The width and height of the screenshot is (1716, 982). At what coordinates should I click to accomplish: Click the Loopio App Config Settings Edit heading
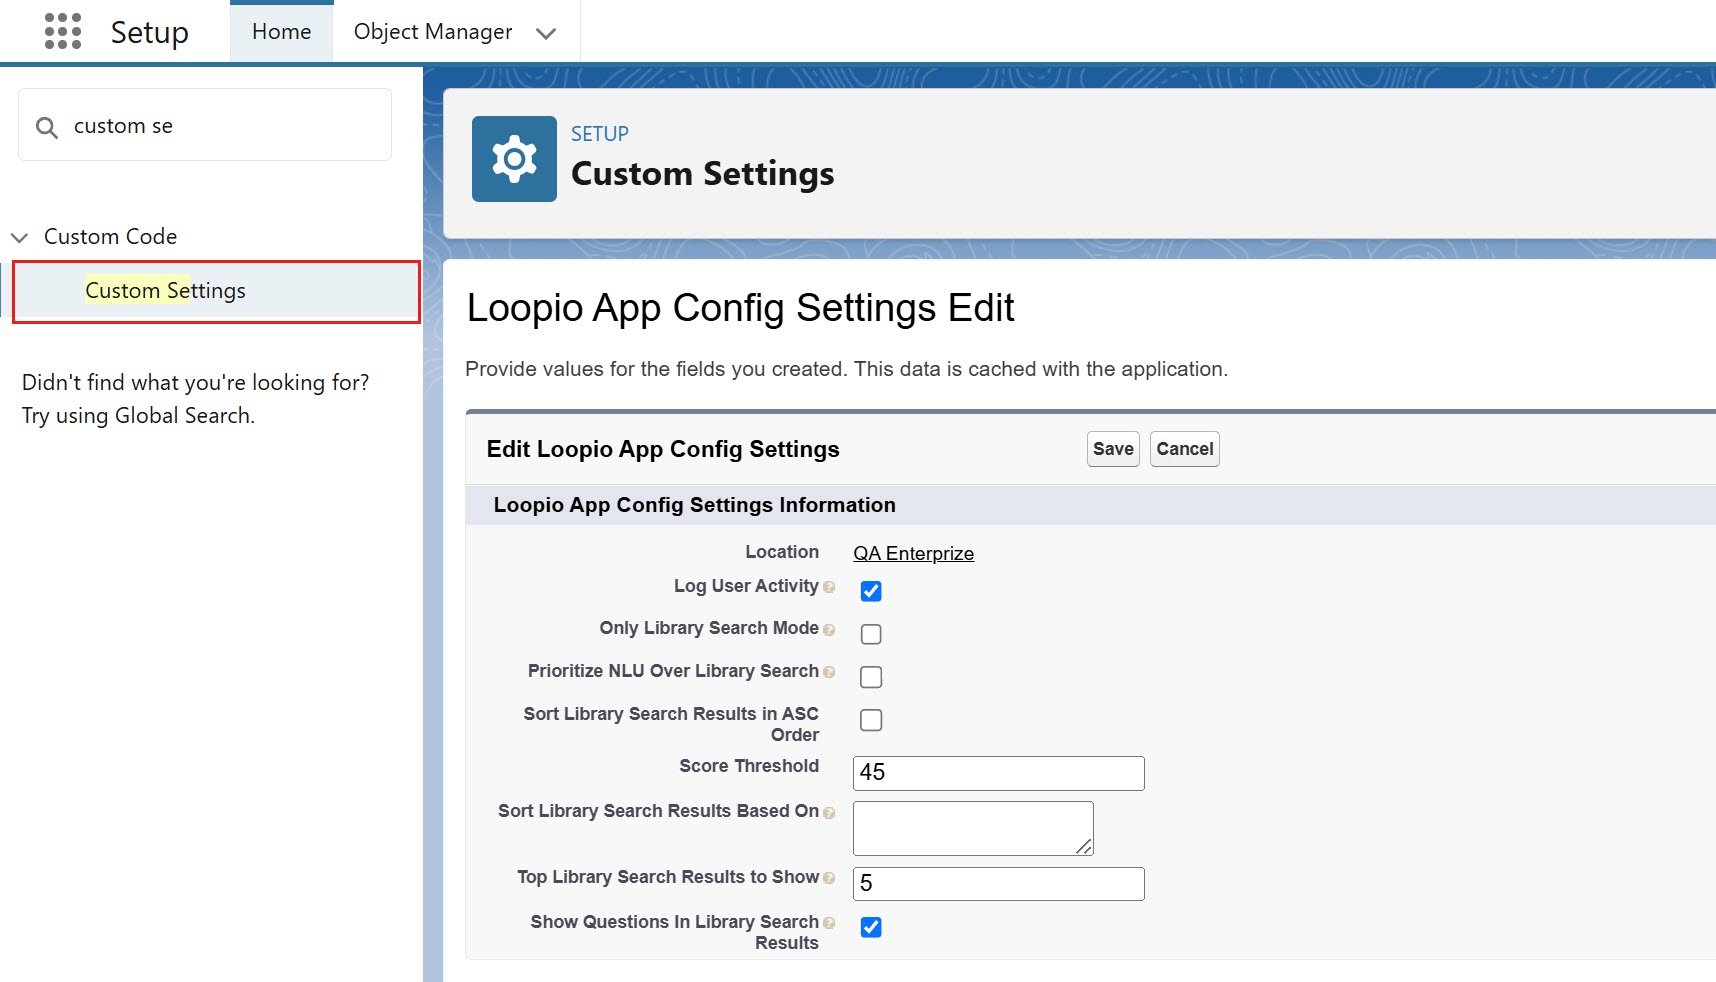pyautogui.click(x=741, y=308)
